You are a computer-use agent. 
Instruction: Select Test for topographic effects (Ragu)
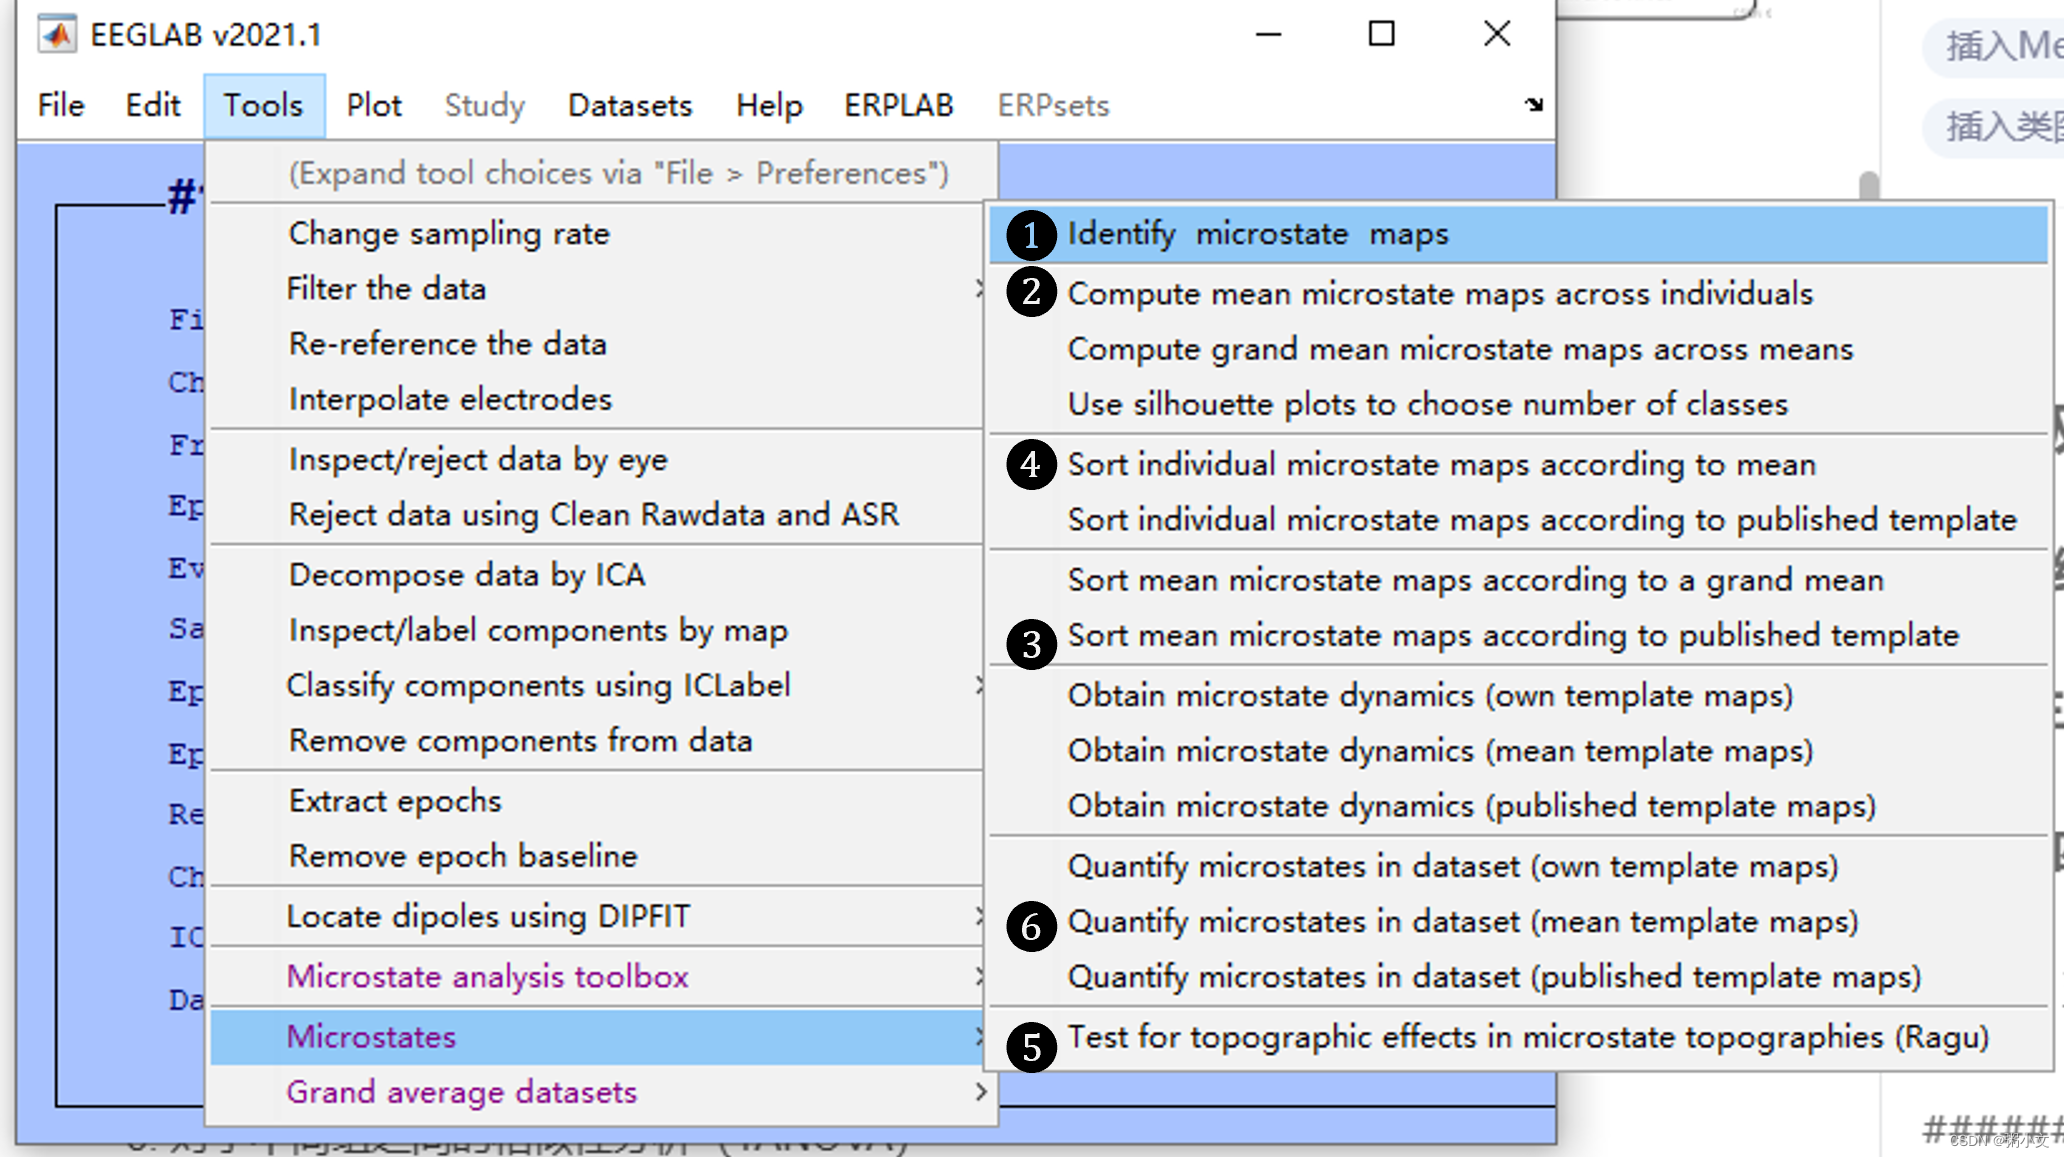(1518, 1038)
